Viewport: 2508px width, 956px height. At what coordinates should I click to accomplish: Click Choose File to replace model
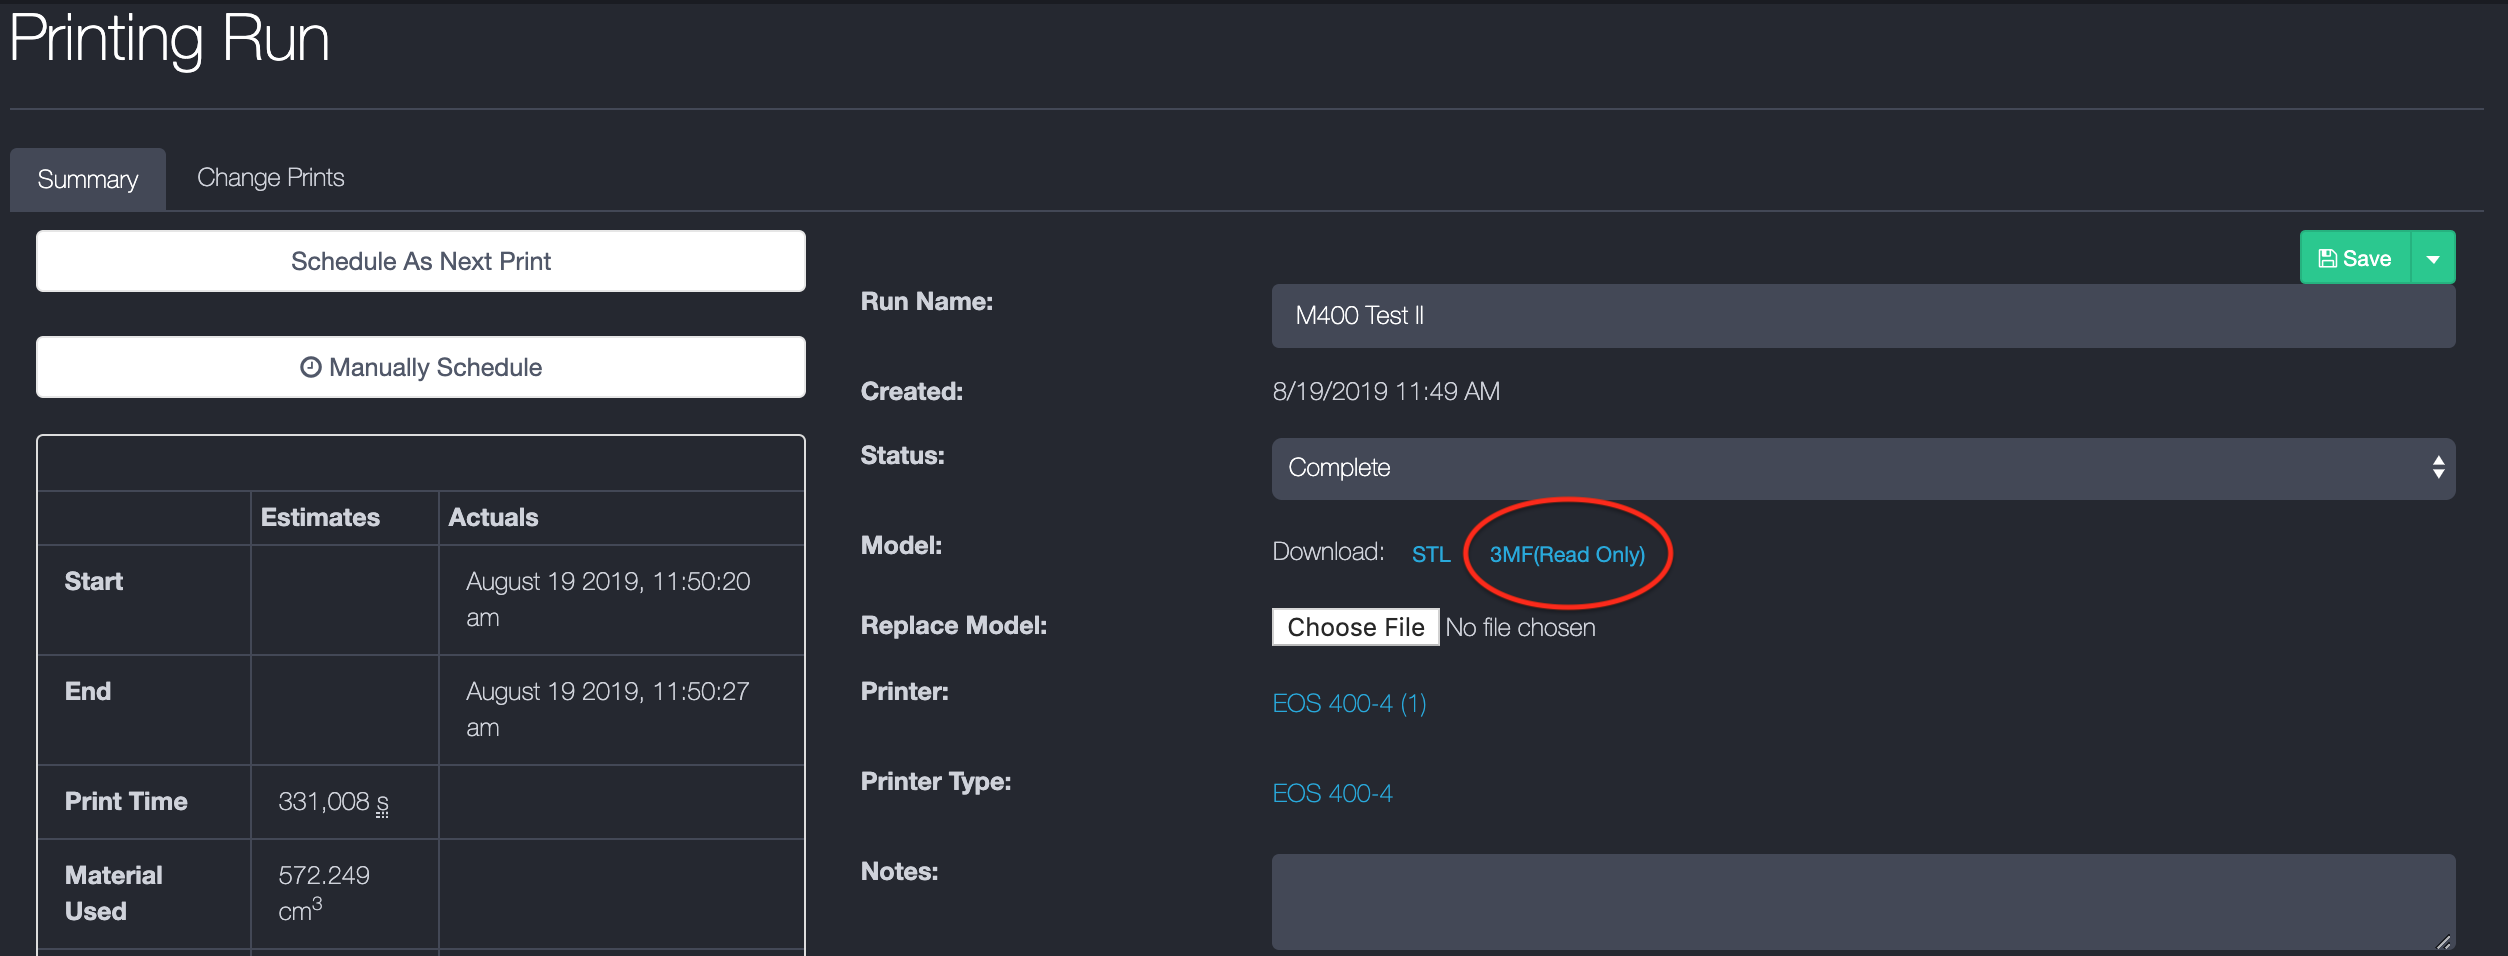[x=1355, y=628]
